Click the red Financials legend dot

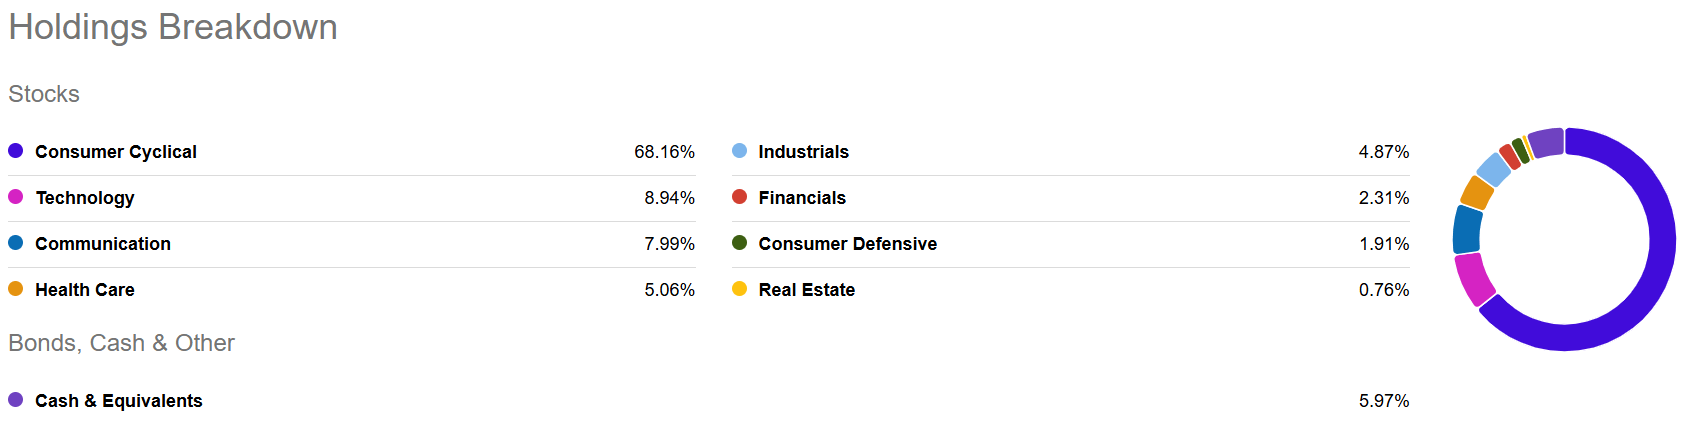coord(739,197)
